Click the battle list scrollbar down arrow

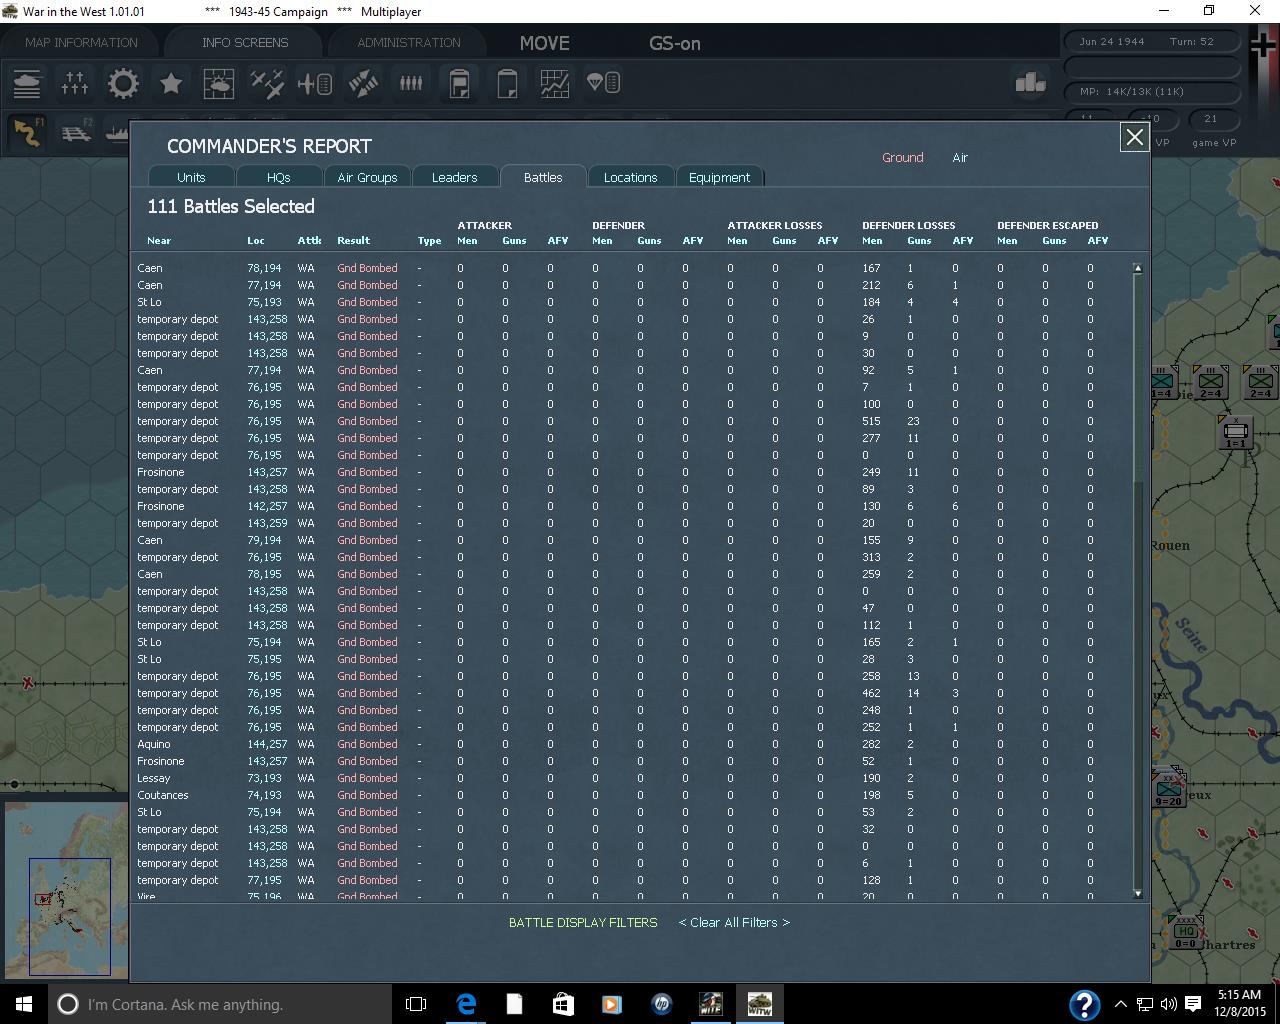pyautogui.click(x=1138, y=893)
